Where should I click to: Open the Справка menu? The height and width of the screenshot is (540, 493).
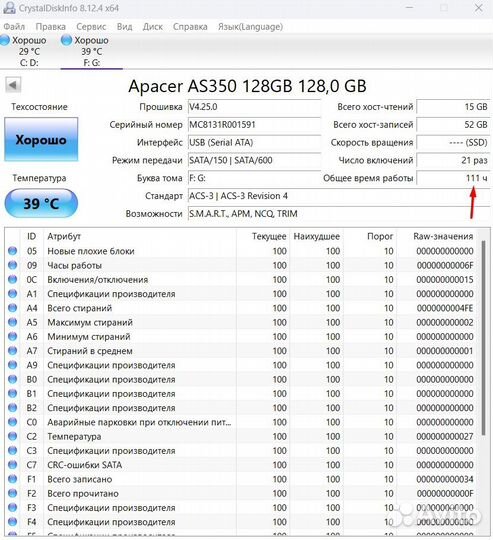(190, 27)
